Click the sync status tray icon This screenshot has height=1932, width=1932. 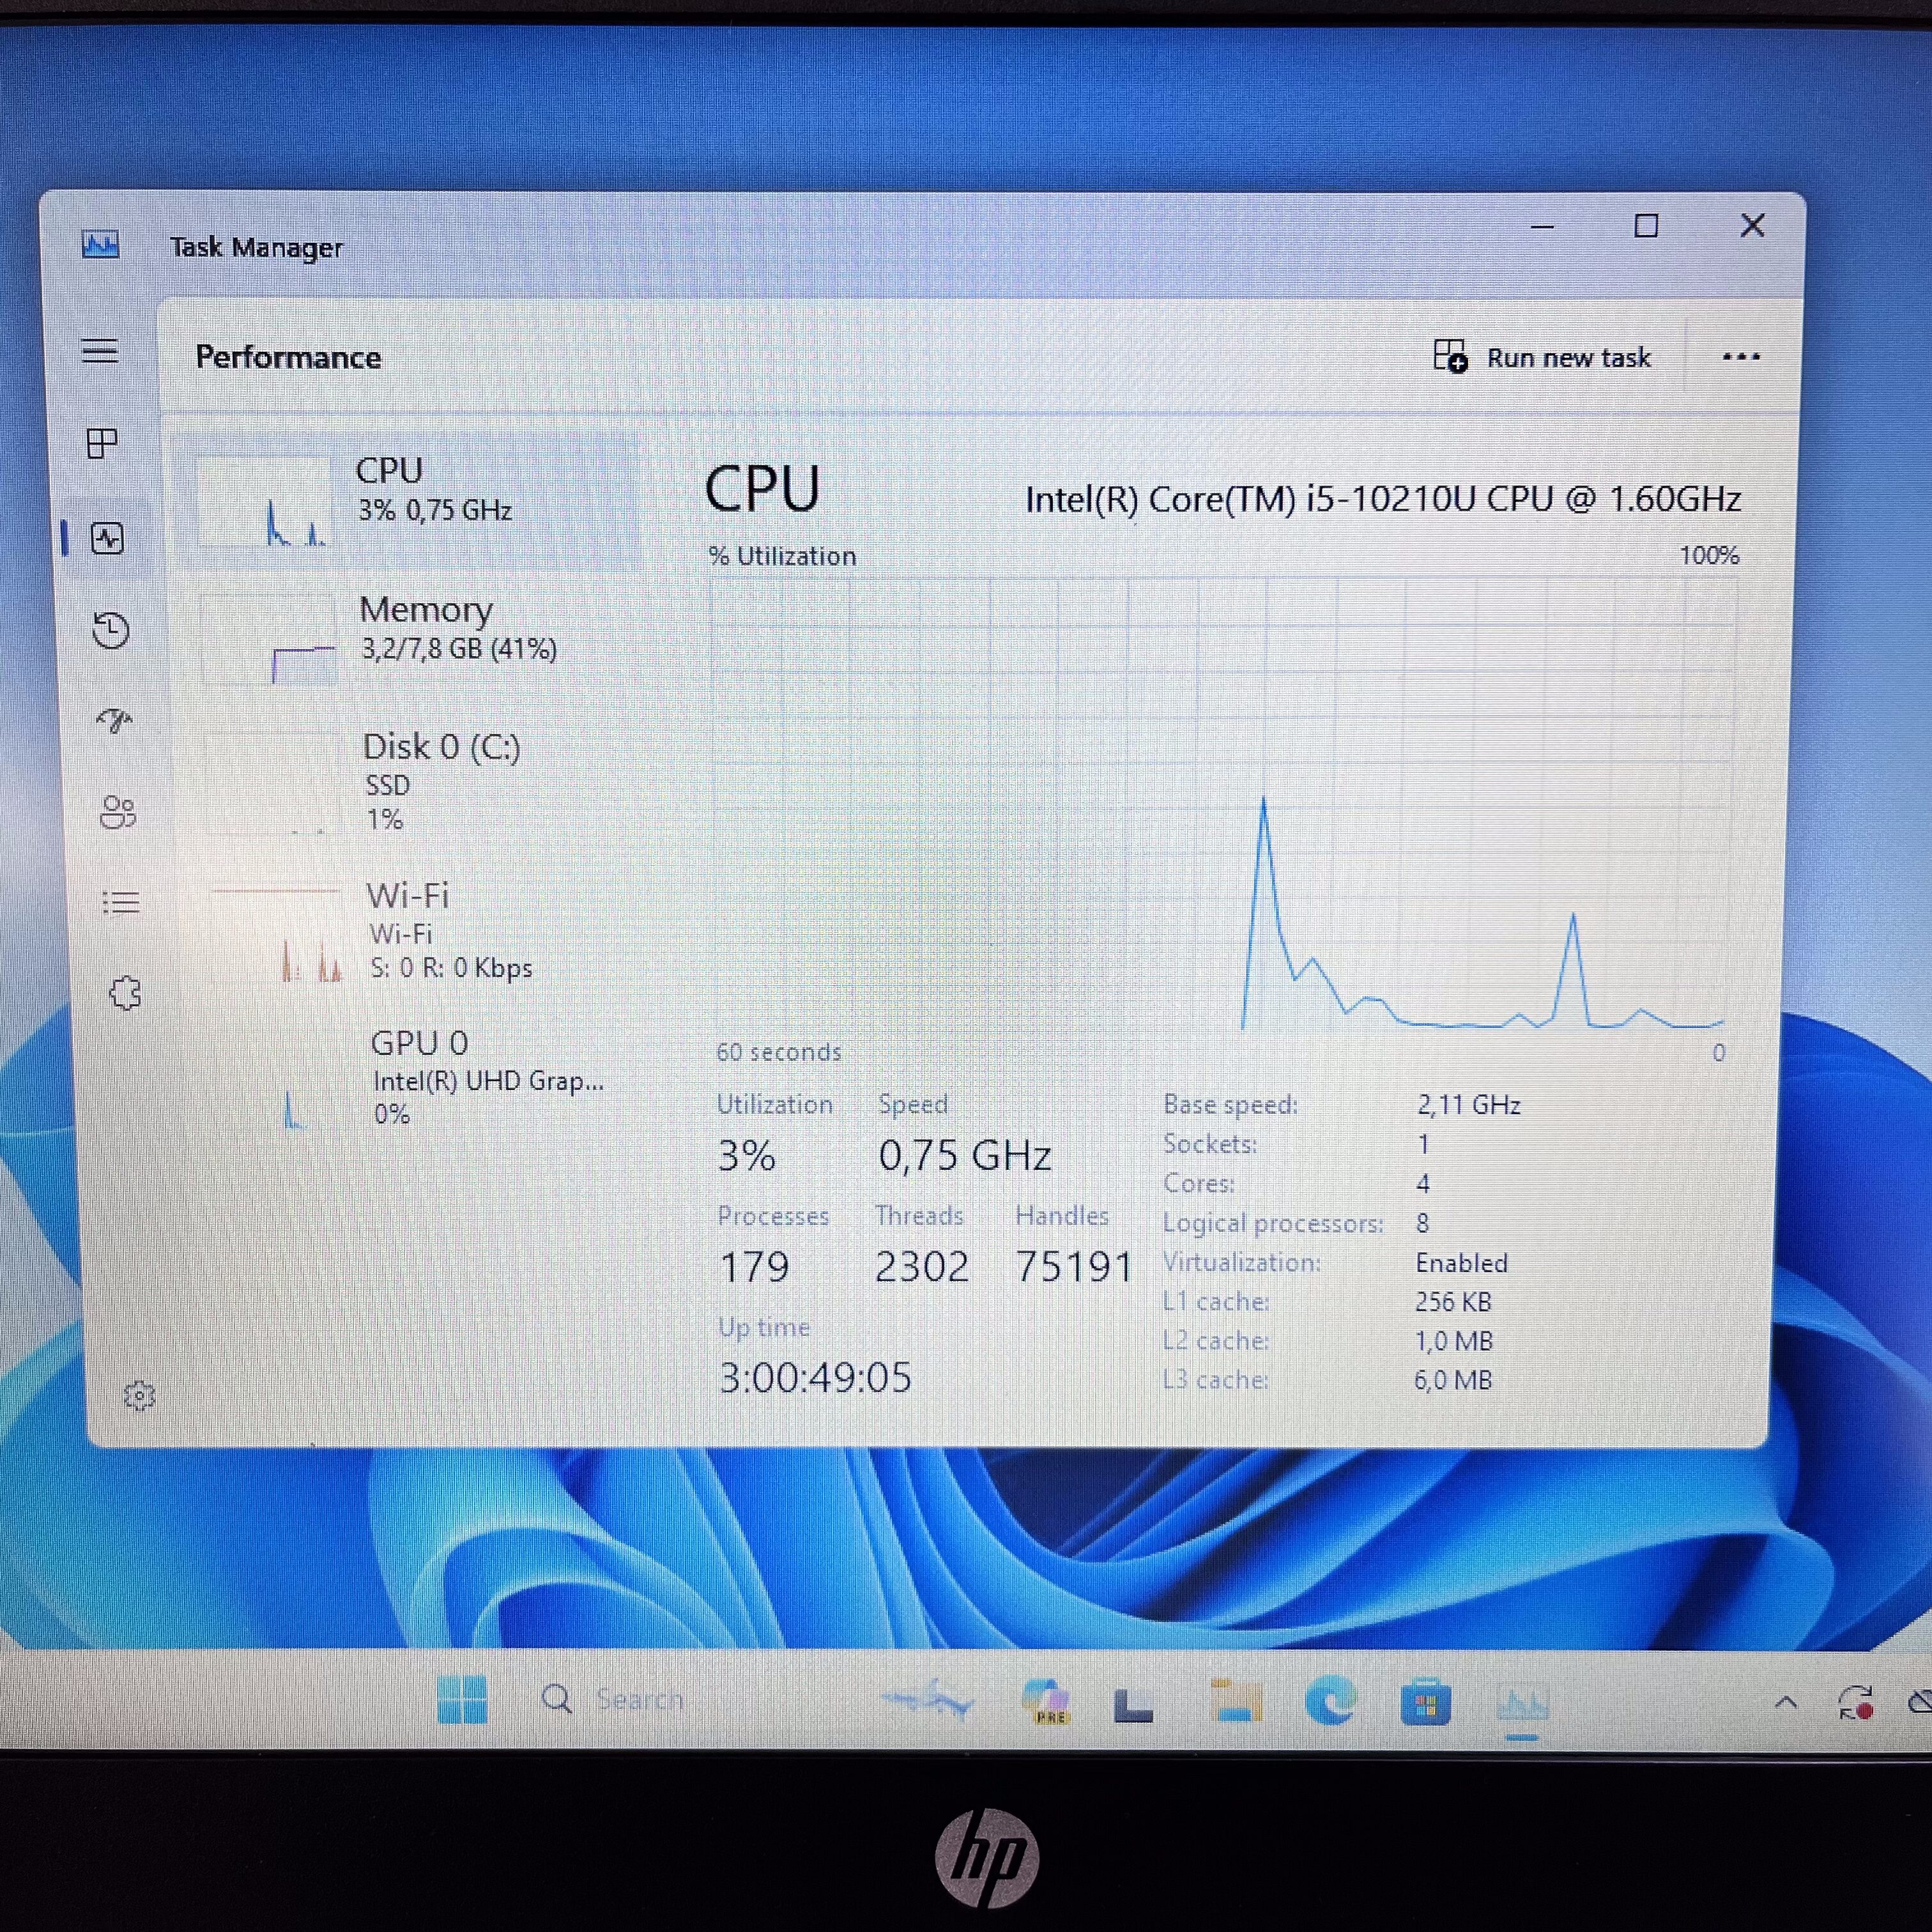pos(1856,1702)
